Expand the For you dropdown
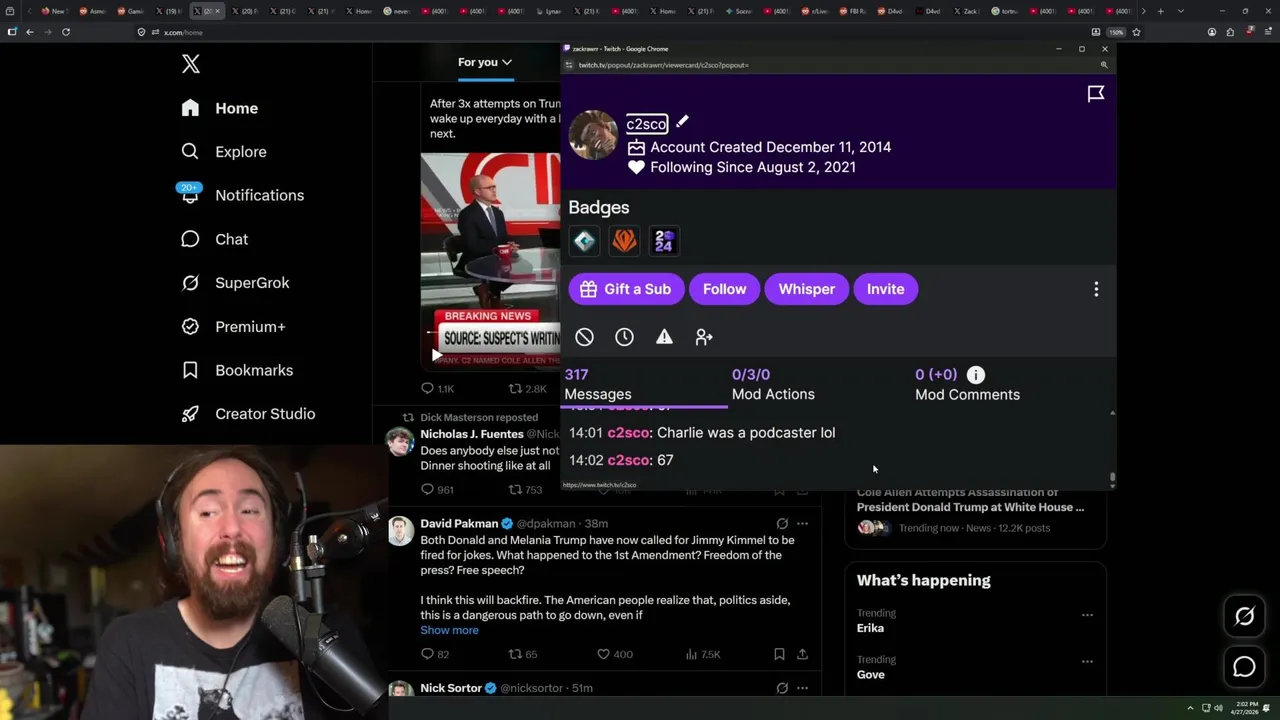 tap(485, 62)
